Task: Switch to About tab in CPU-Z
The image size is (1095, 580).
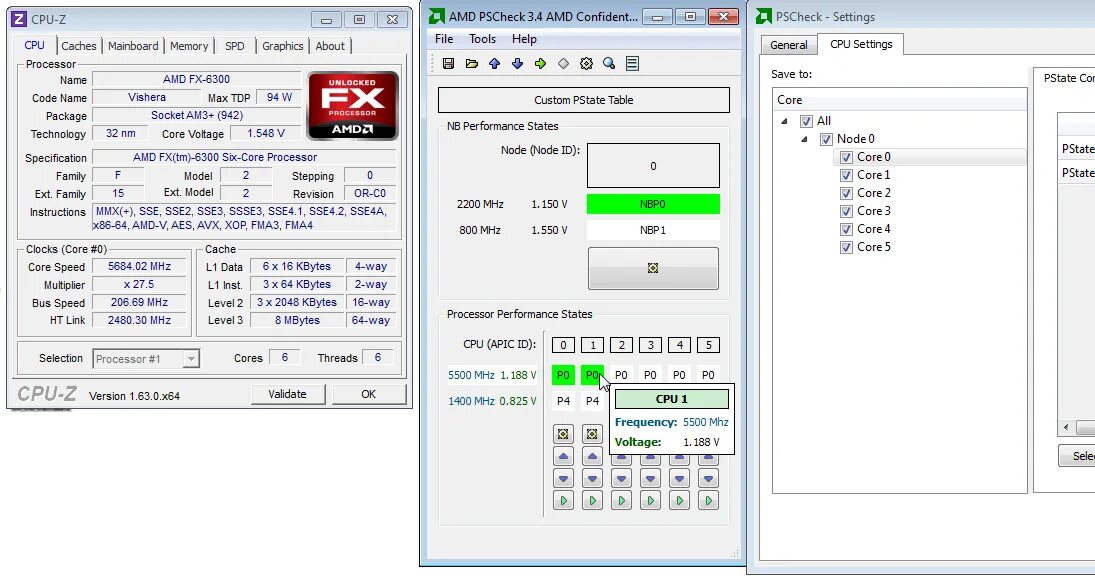Action: point(330,46)
